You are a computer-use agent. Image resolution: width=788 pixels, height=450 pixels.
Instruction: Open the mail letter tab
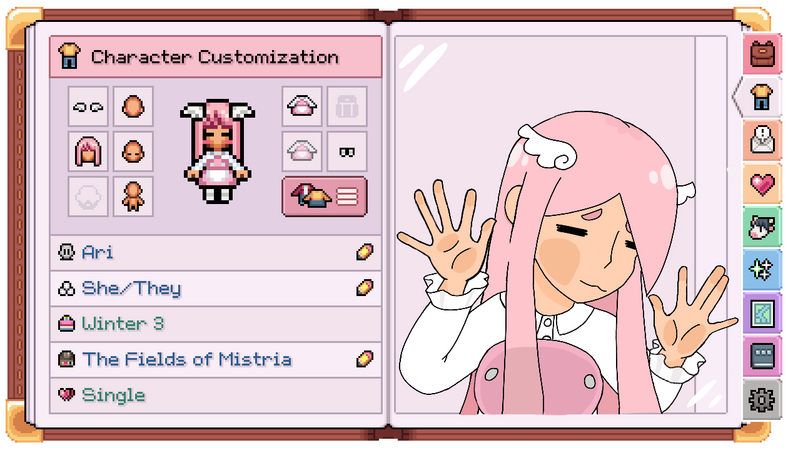[x=762, y=140]
